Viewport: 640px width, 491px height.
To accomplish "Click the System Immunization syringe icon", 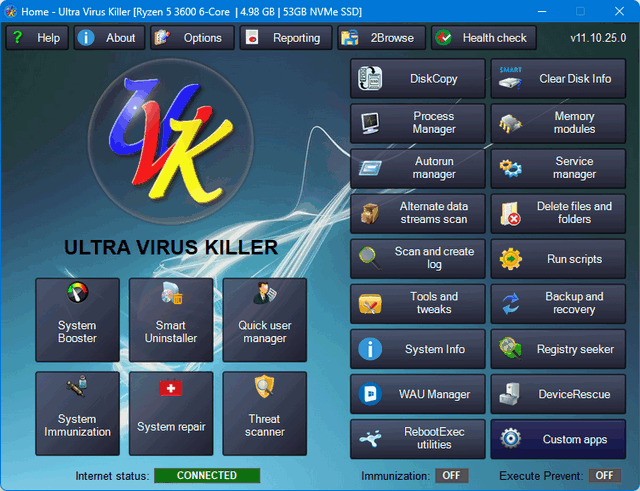I will tap(78, 386).
